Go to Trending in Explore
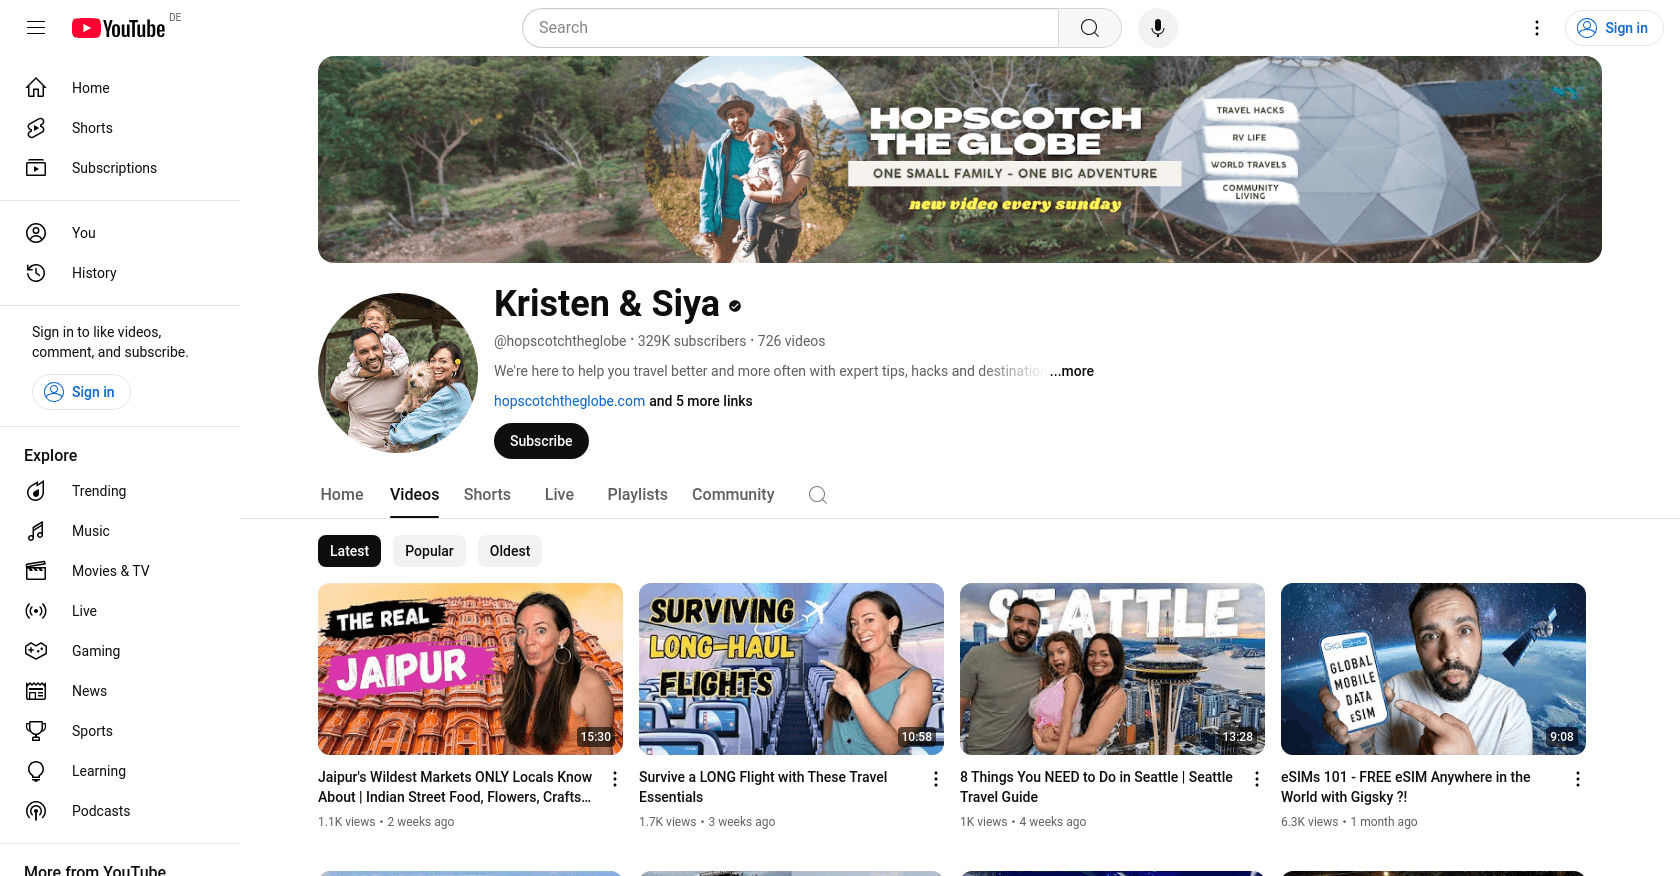The height and width of the screenshot is (876, 1680). coord(98,491)
